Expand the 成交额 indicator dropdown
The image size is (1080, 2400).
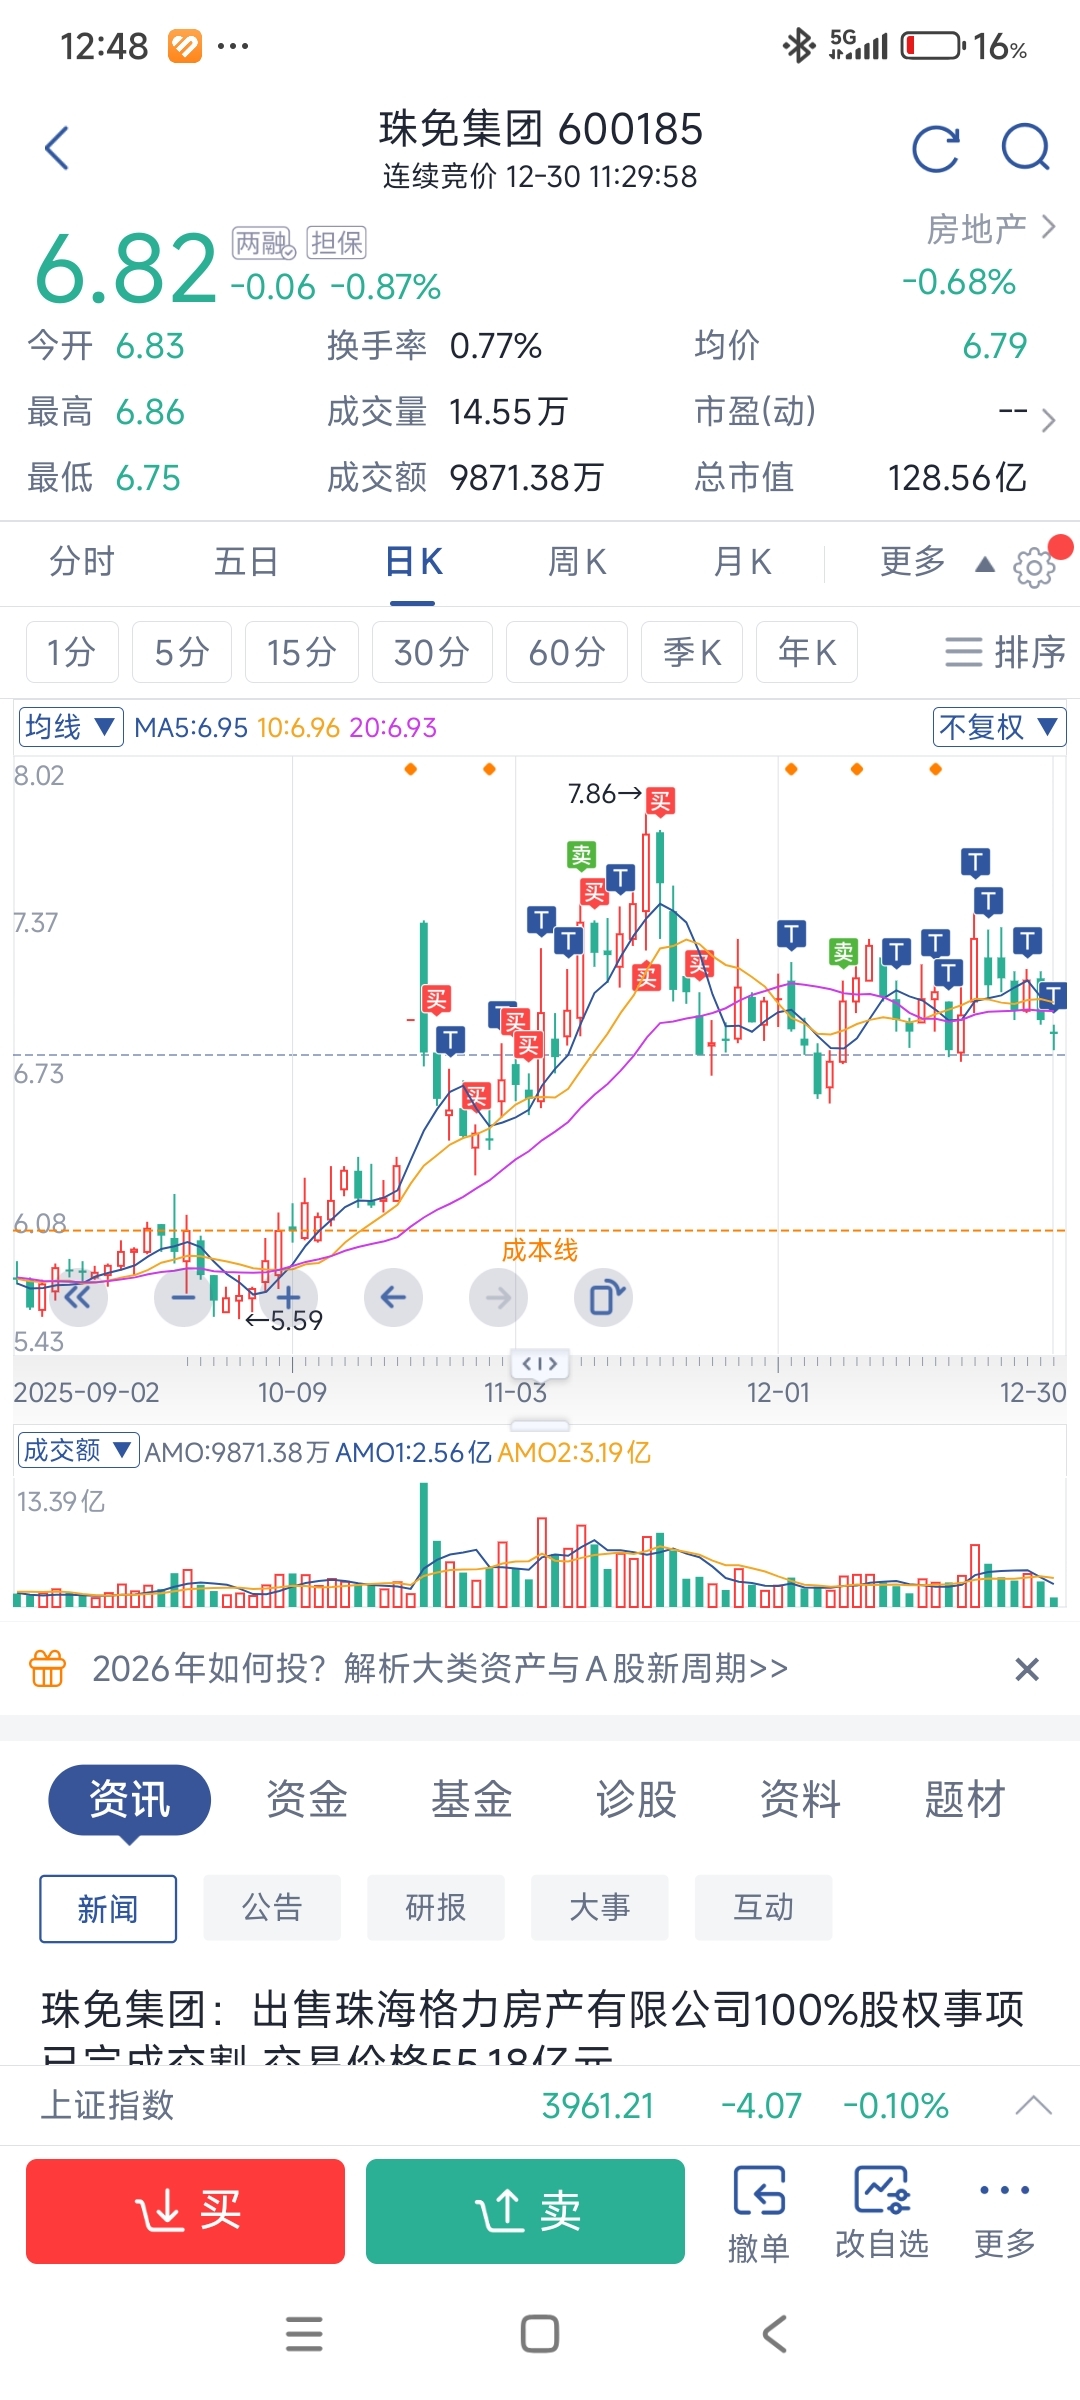[x=78, y=1450]
